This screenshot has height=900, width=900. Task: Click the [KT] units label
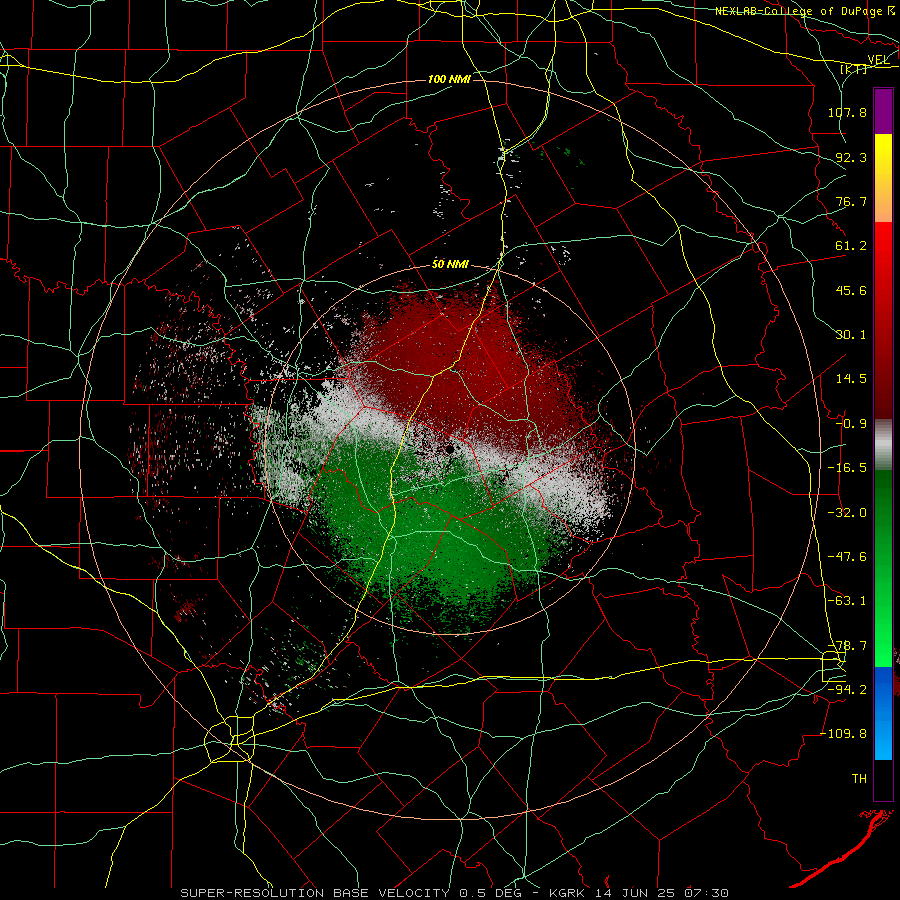[x=854, y=69]
